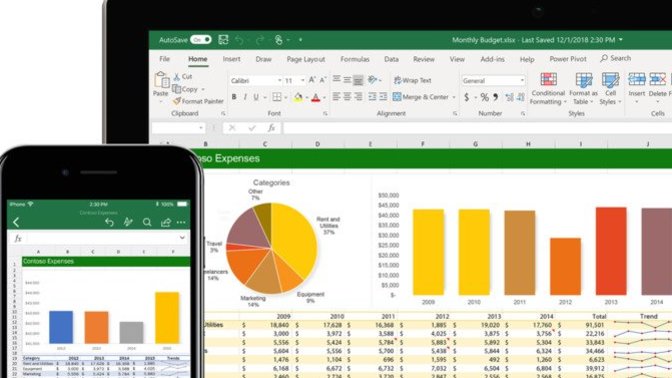Click the Cut scissors icon
672x378 pixels.
click(x=177, y=77)
